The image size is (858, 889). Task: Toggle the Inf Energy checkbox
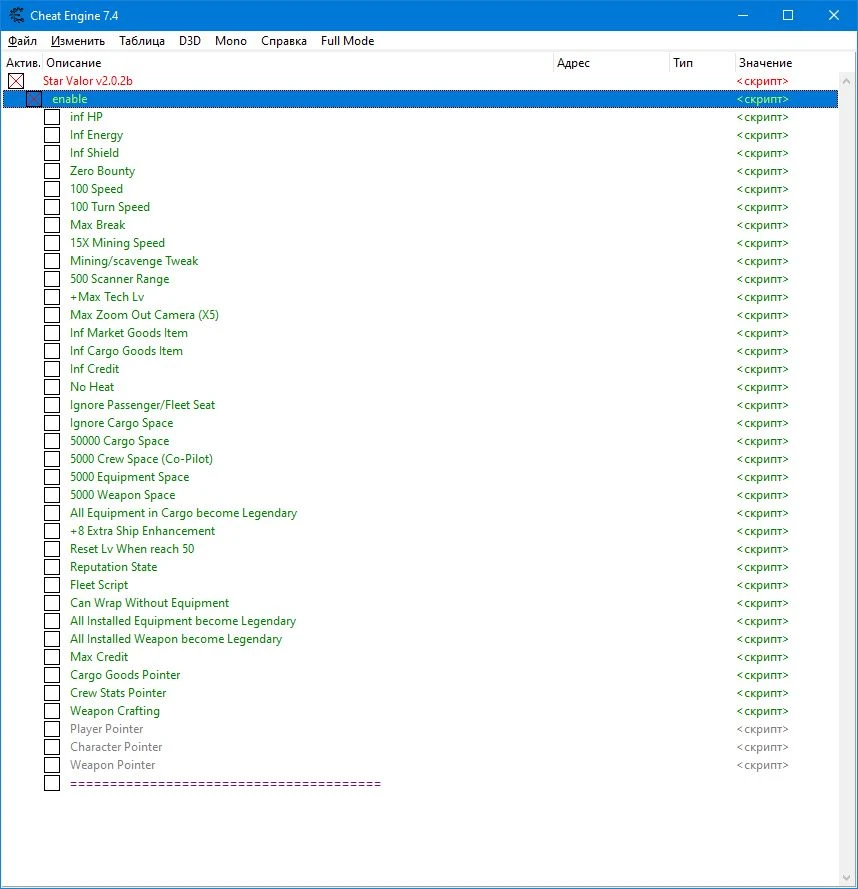coord(52,135)
